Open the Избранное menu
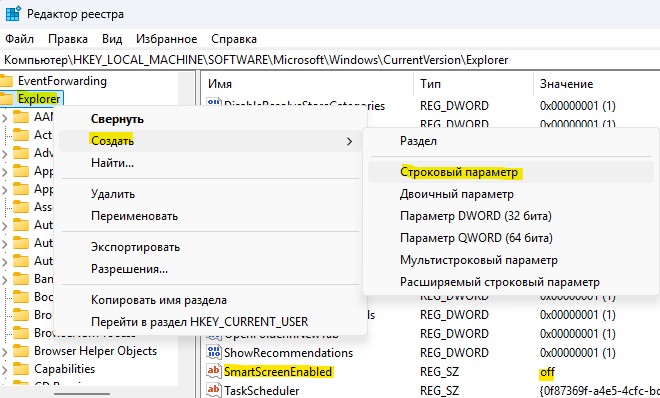Screen dimensions: 660x398 (x=166, y=39)
